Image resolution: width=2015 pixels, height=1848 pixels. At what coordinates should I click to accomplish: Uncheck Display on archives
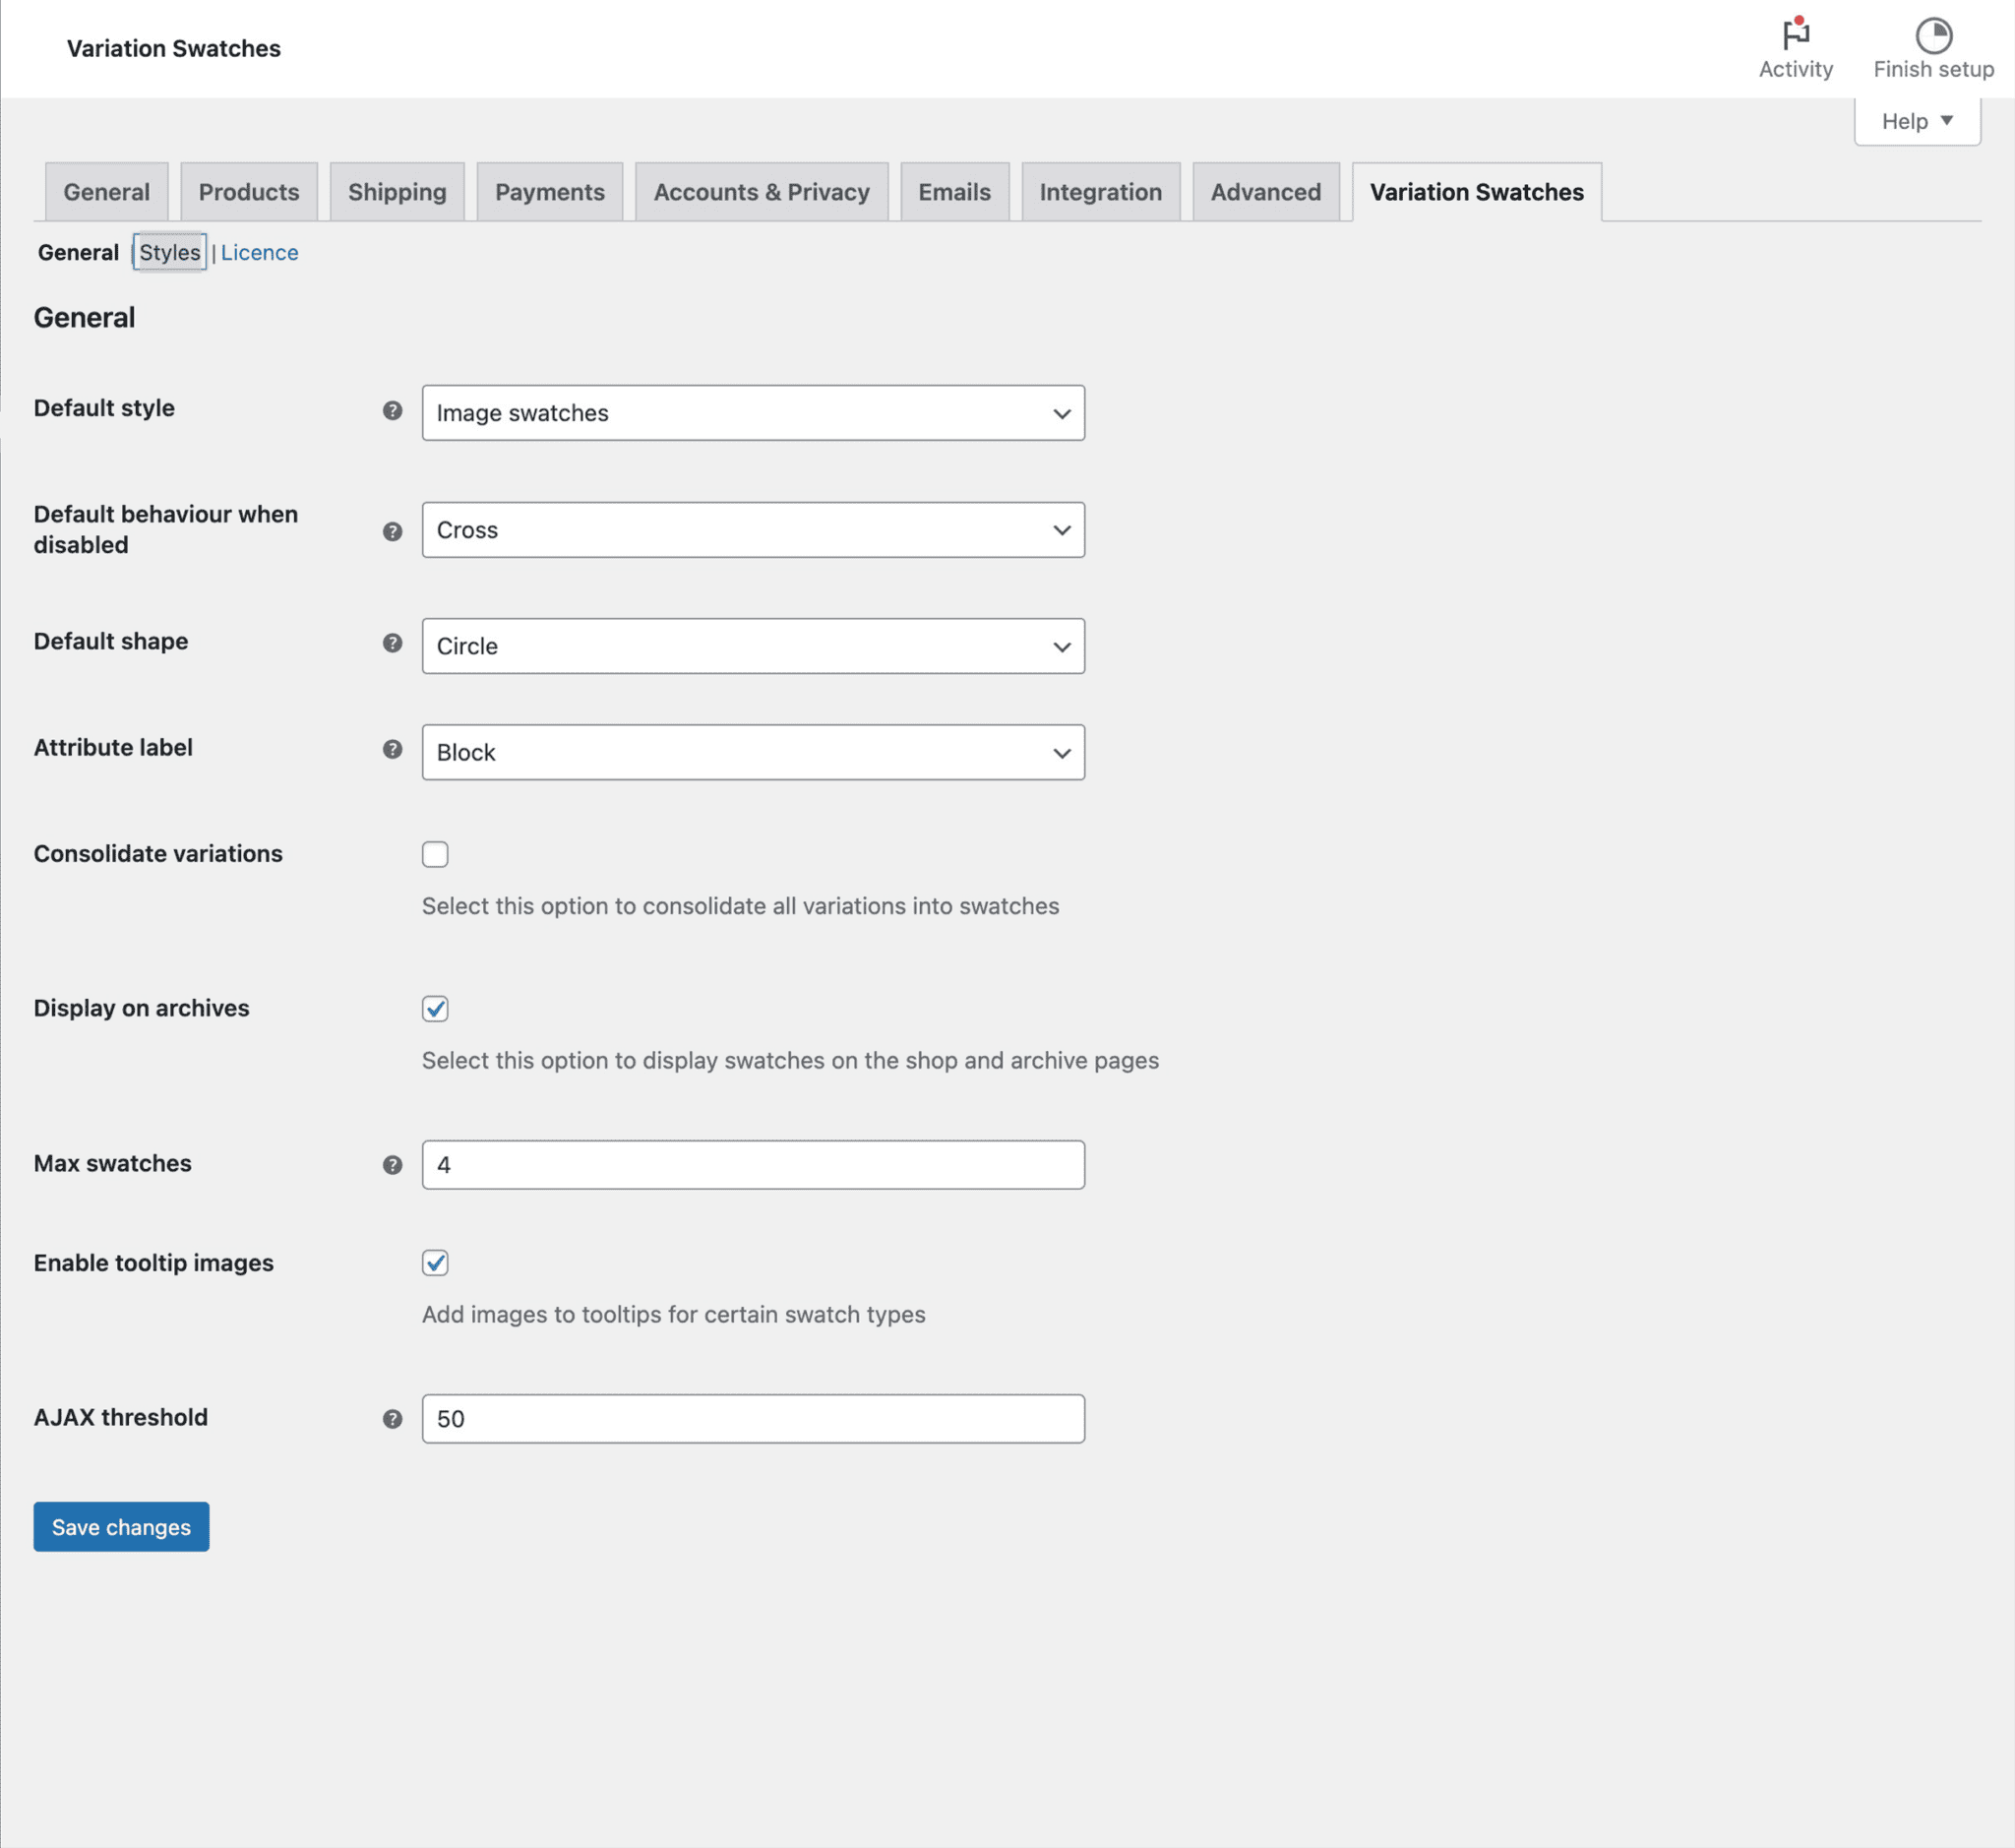435,1009
